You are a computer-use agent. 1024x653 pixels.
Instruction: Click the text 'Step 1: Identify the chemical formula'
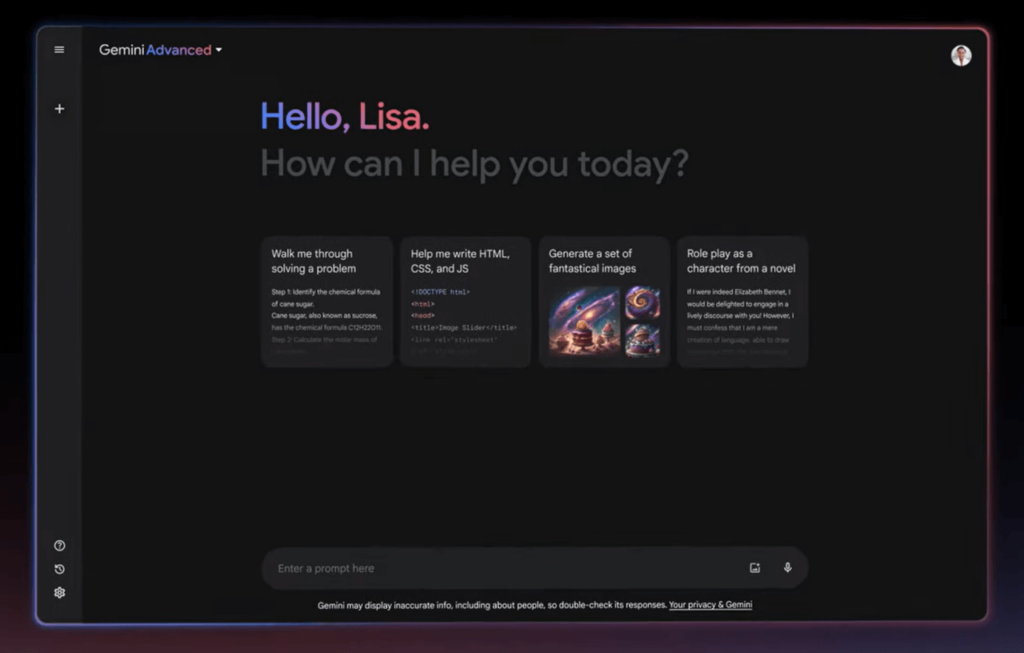coord(325,292)
